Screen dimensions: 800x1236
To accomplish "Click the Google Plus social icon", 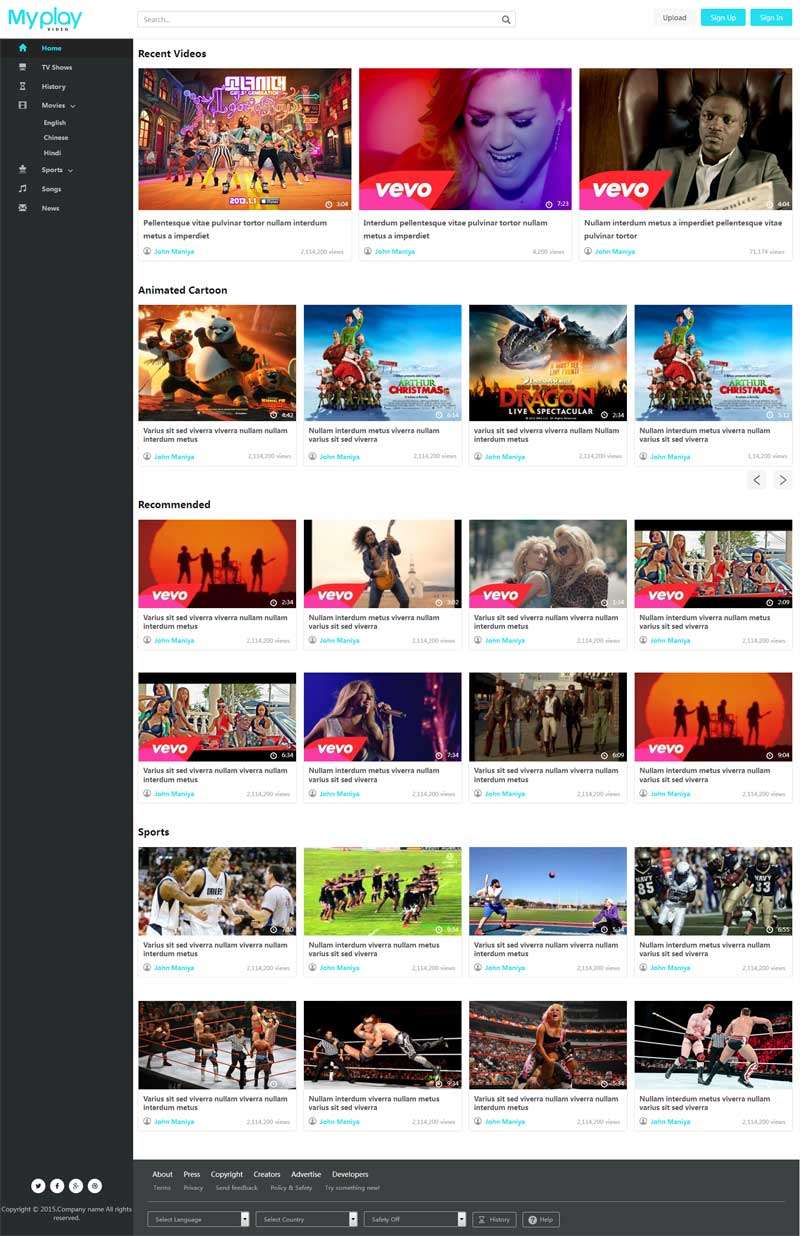I will click(x=76, y=1186).
